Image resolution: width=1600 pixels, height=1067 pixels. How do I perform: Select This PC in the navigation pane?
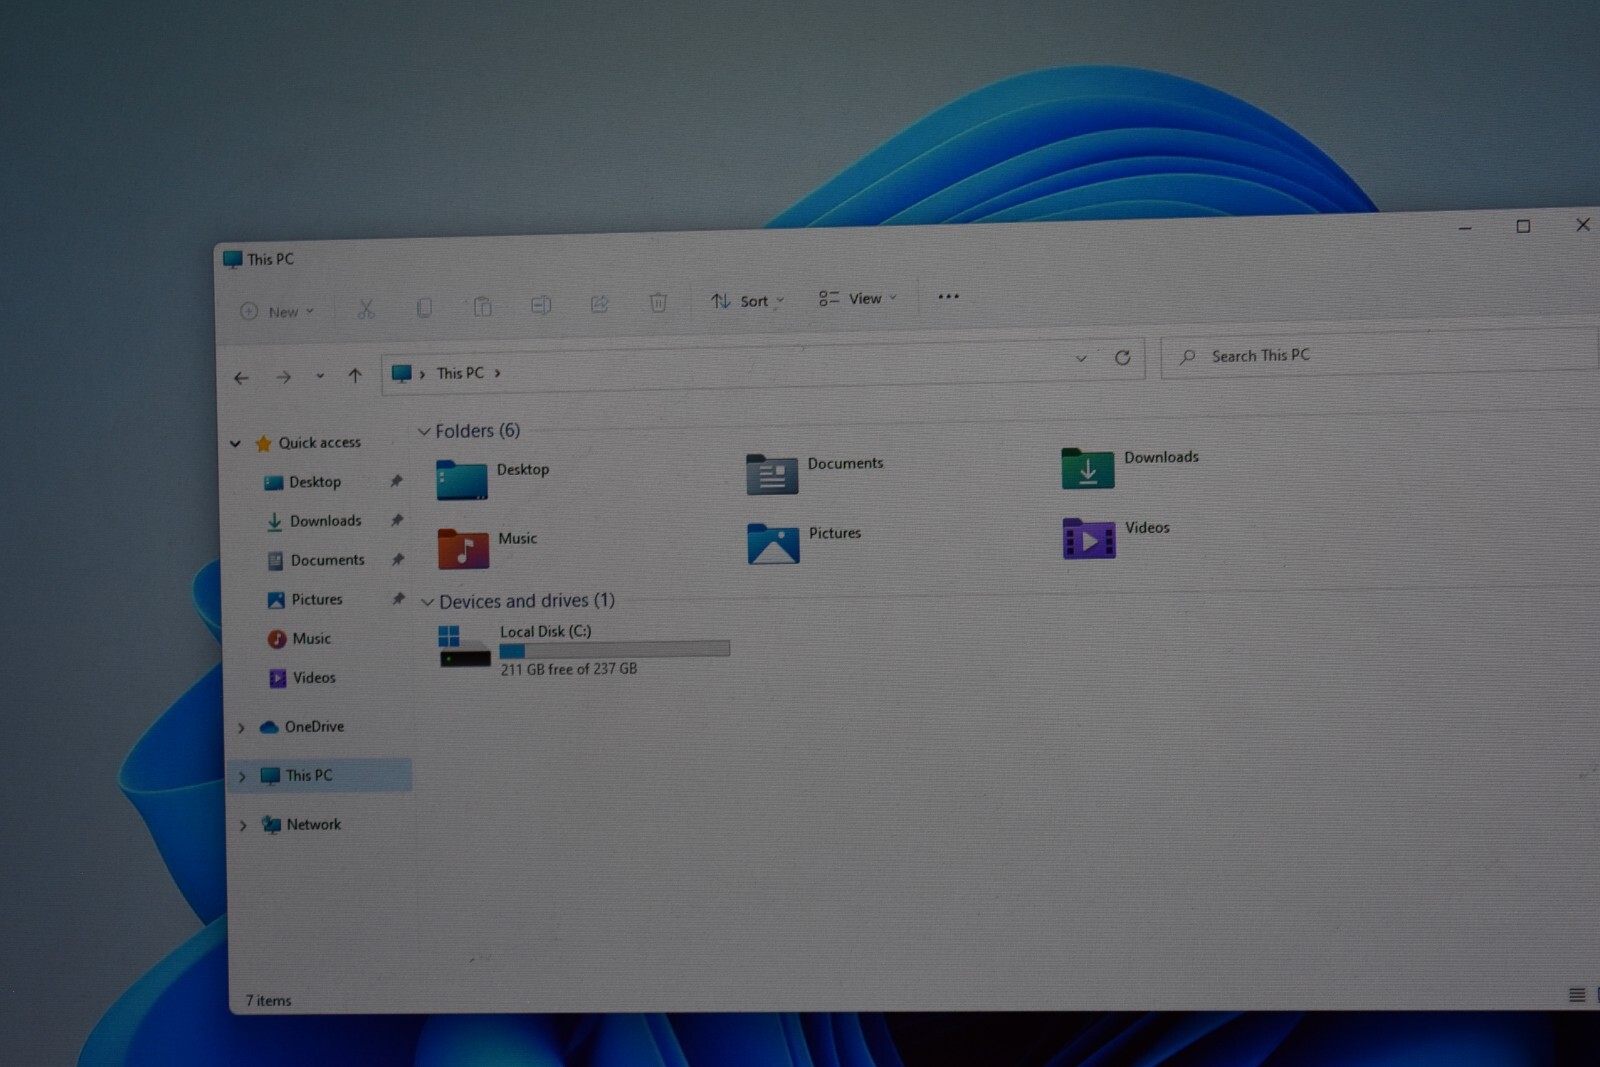(x=320, y=775)
